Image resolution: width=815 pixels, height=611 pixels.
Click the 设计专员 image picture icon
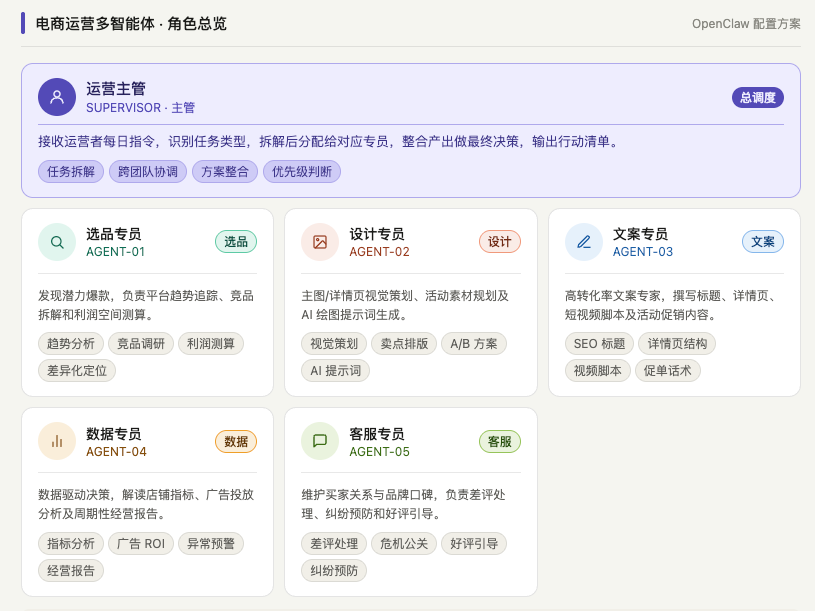(320, 242)
